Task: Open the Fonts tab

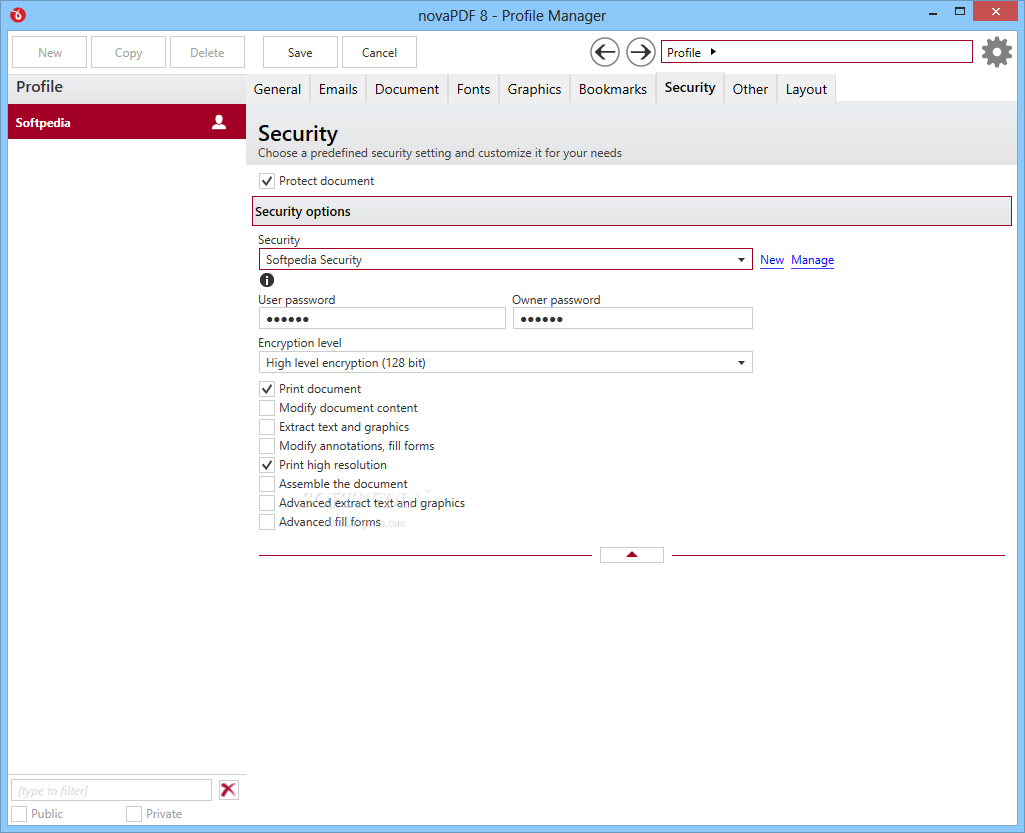Action: pyautogui.click(x=473, y=89)
